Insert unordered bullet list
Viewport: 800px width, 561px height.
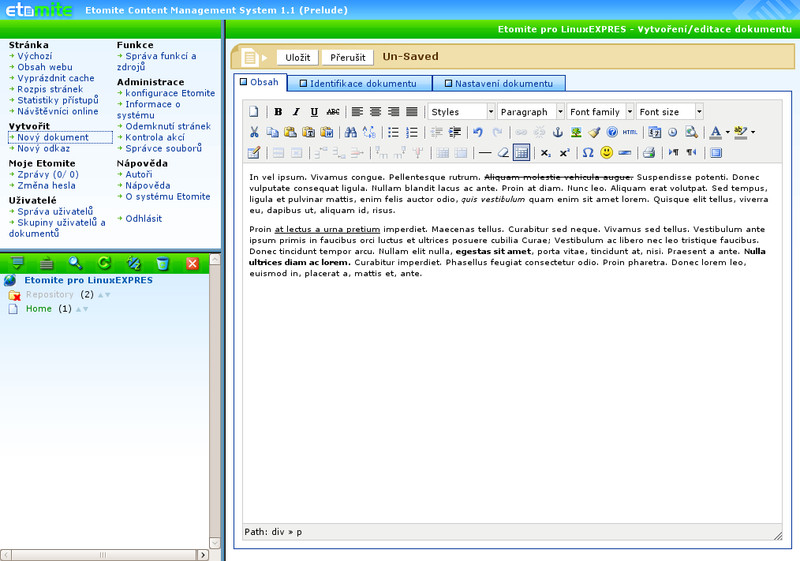(393, 132)
